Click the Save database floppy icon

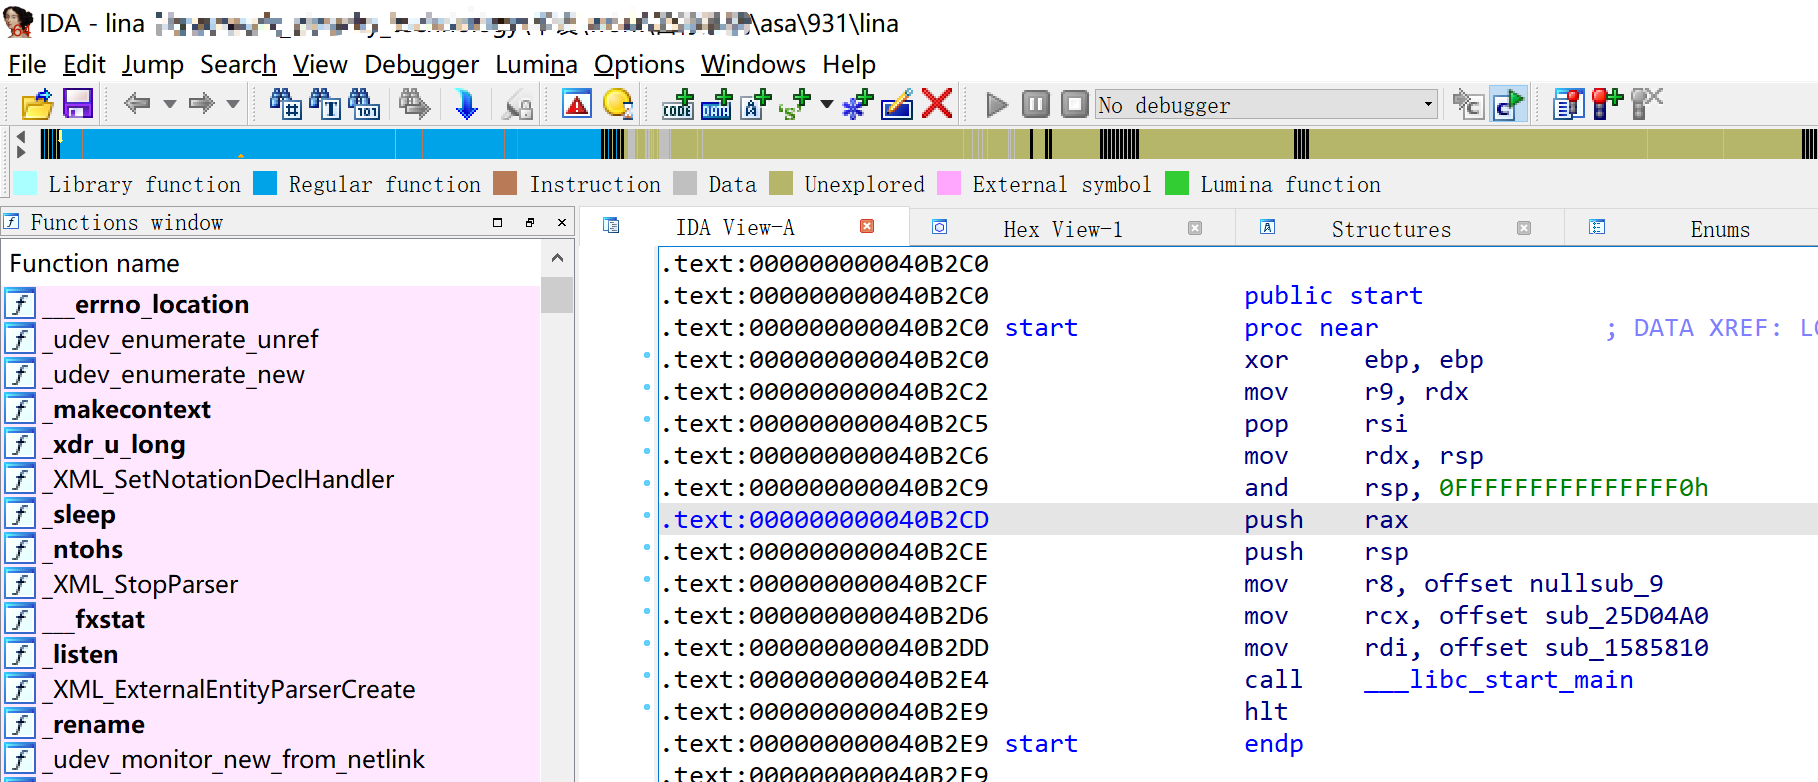tap(77, 104)
